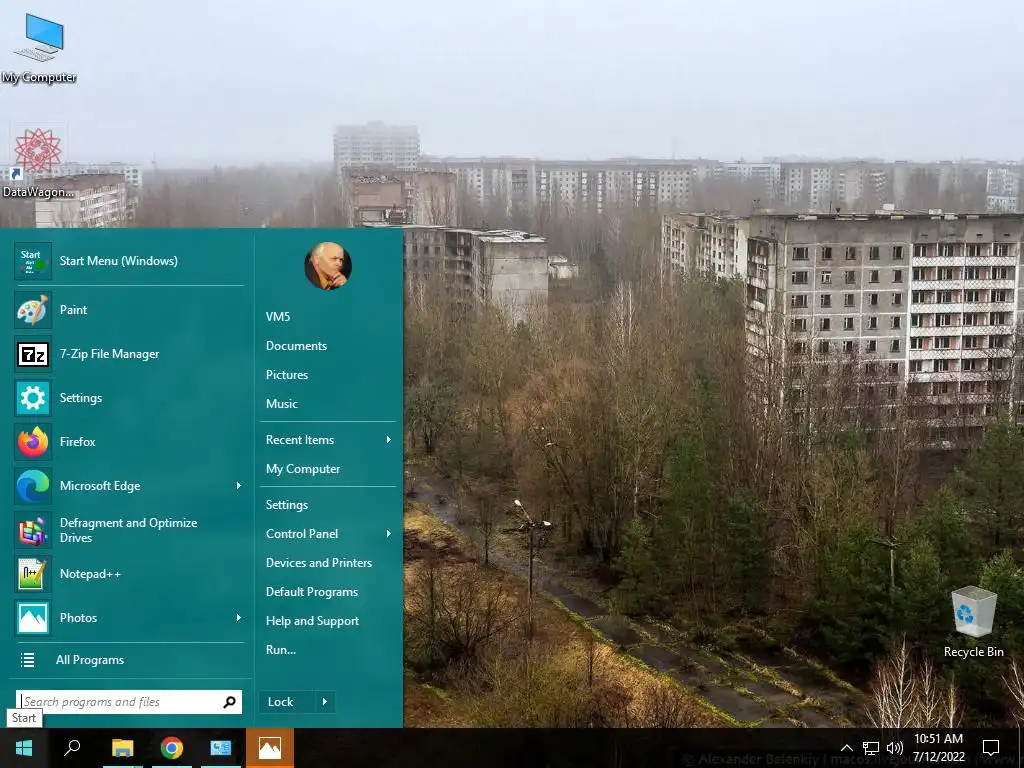Click the Control Panel label
The height and width of the screenshot is (768, 1024).
pyautogui.click(x=302, y=534)
